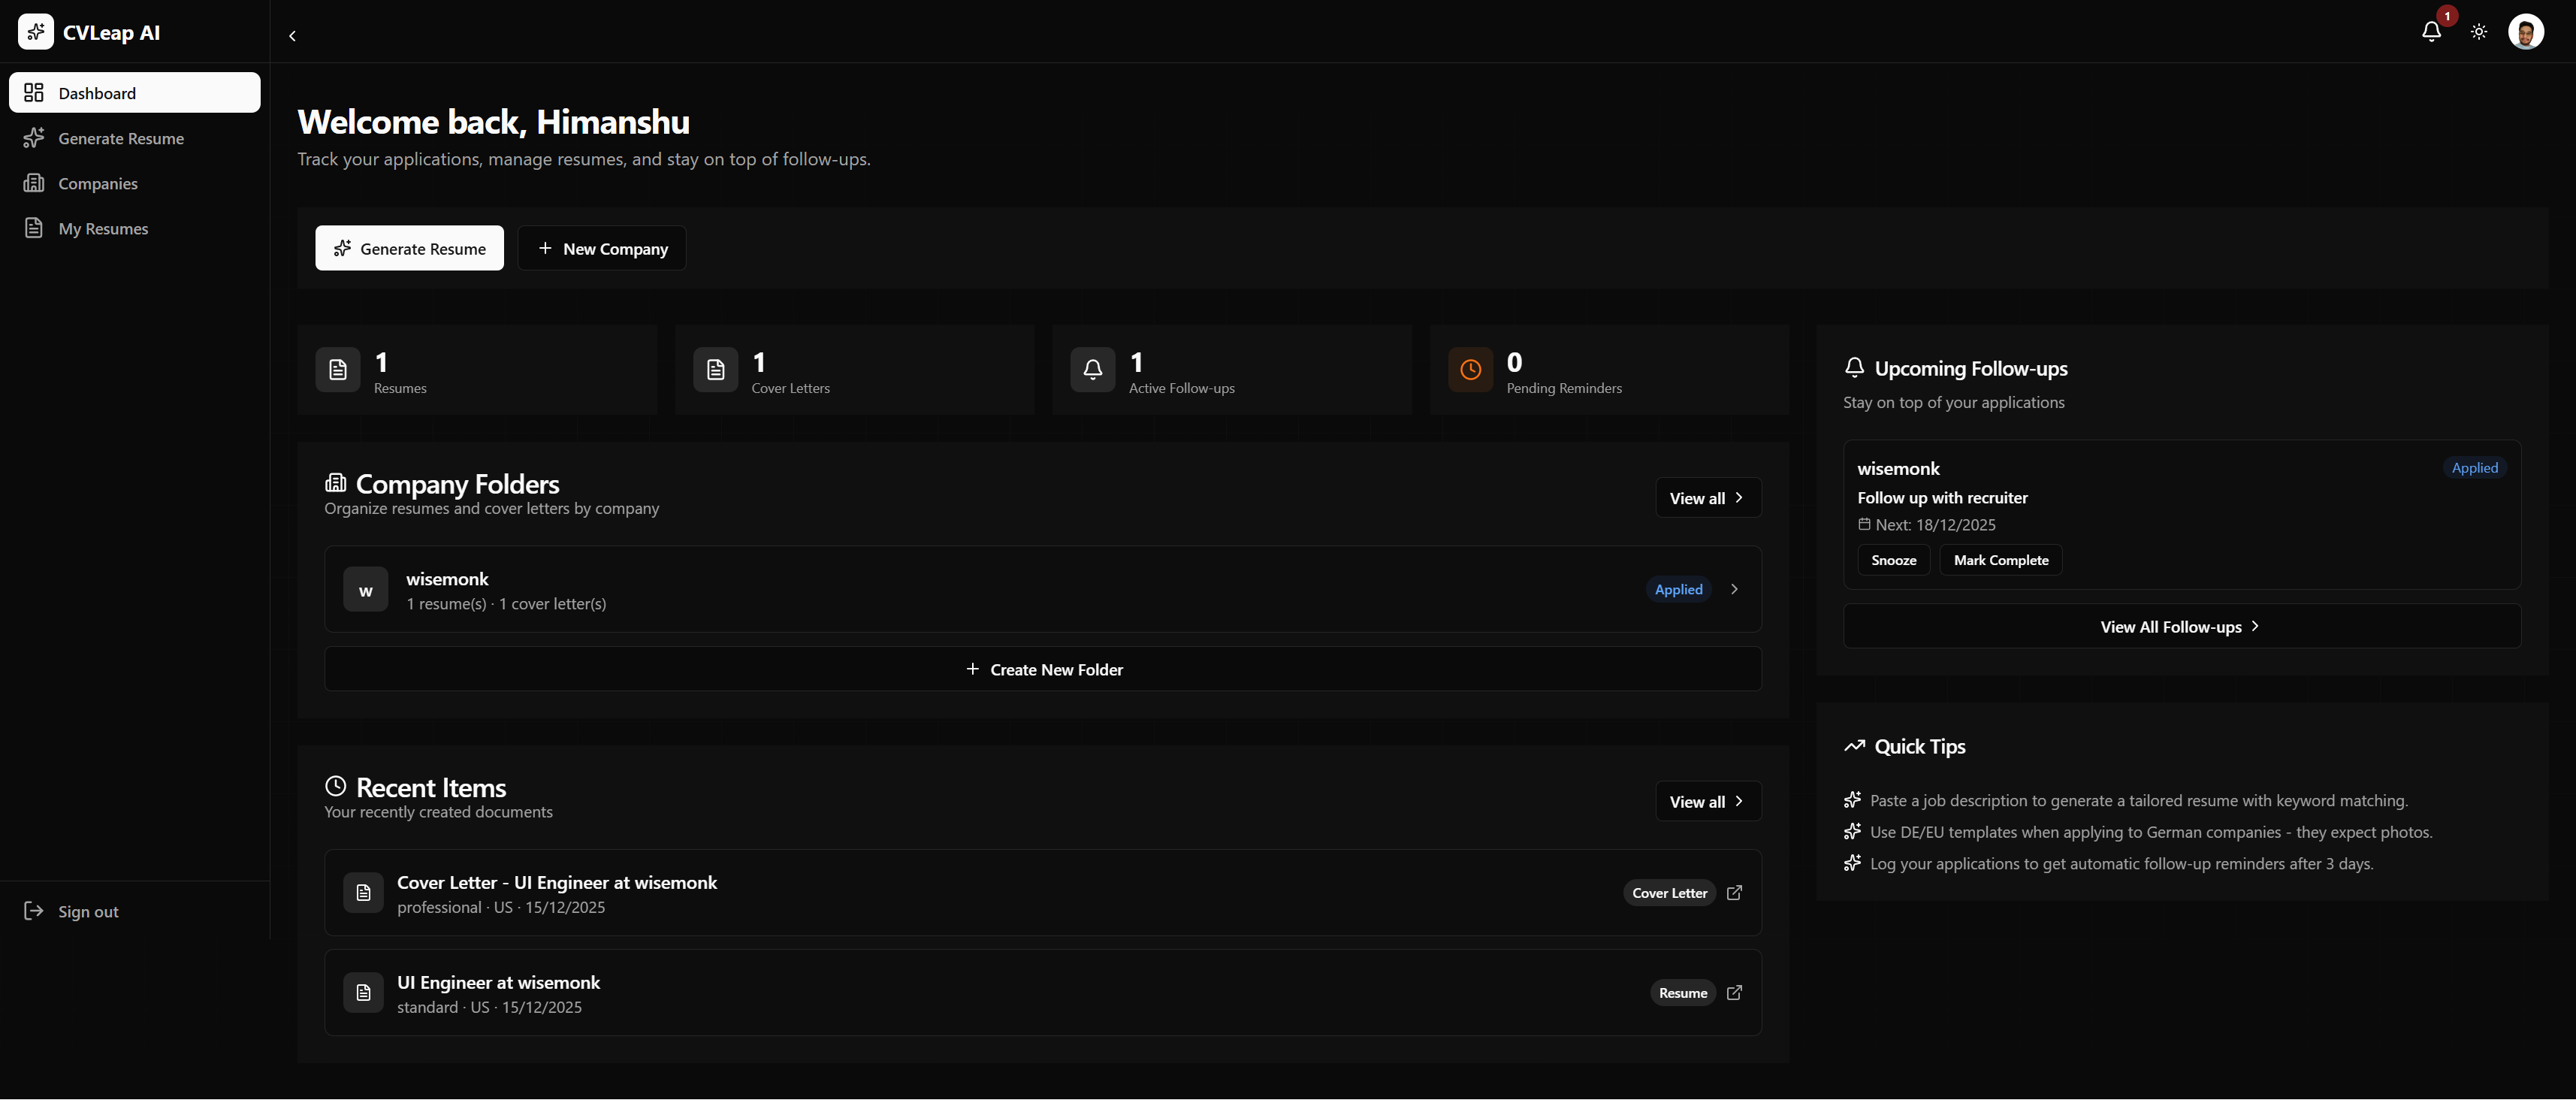Viewport: 2576px width, 1100px height.
Task: Click Applied badge in Upcoming Follow-ups
Action: (x=2475, y=468)
